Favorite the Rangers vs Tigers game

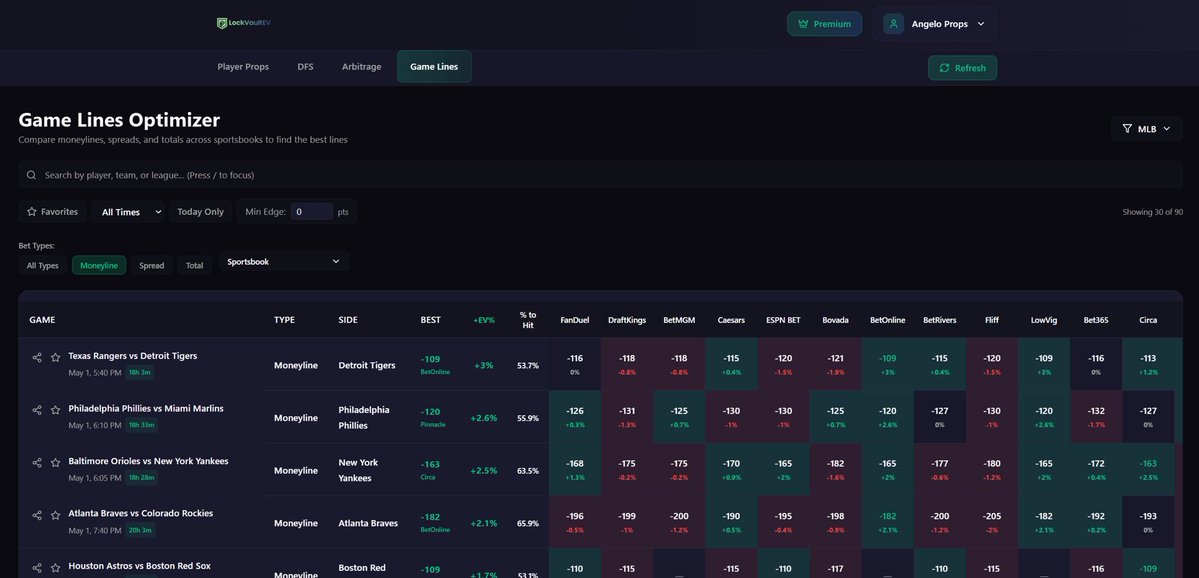[x=56, y=357]
